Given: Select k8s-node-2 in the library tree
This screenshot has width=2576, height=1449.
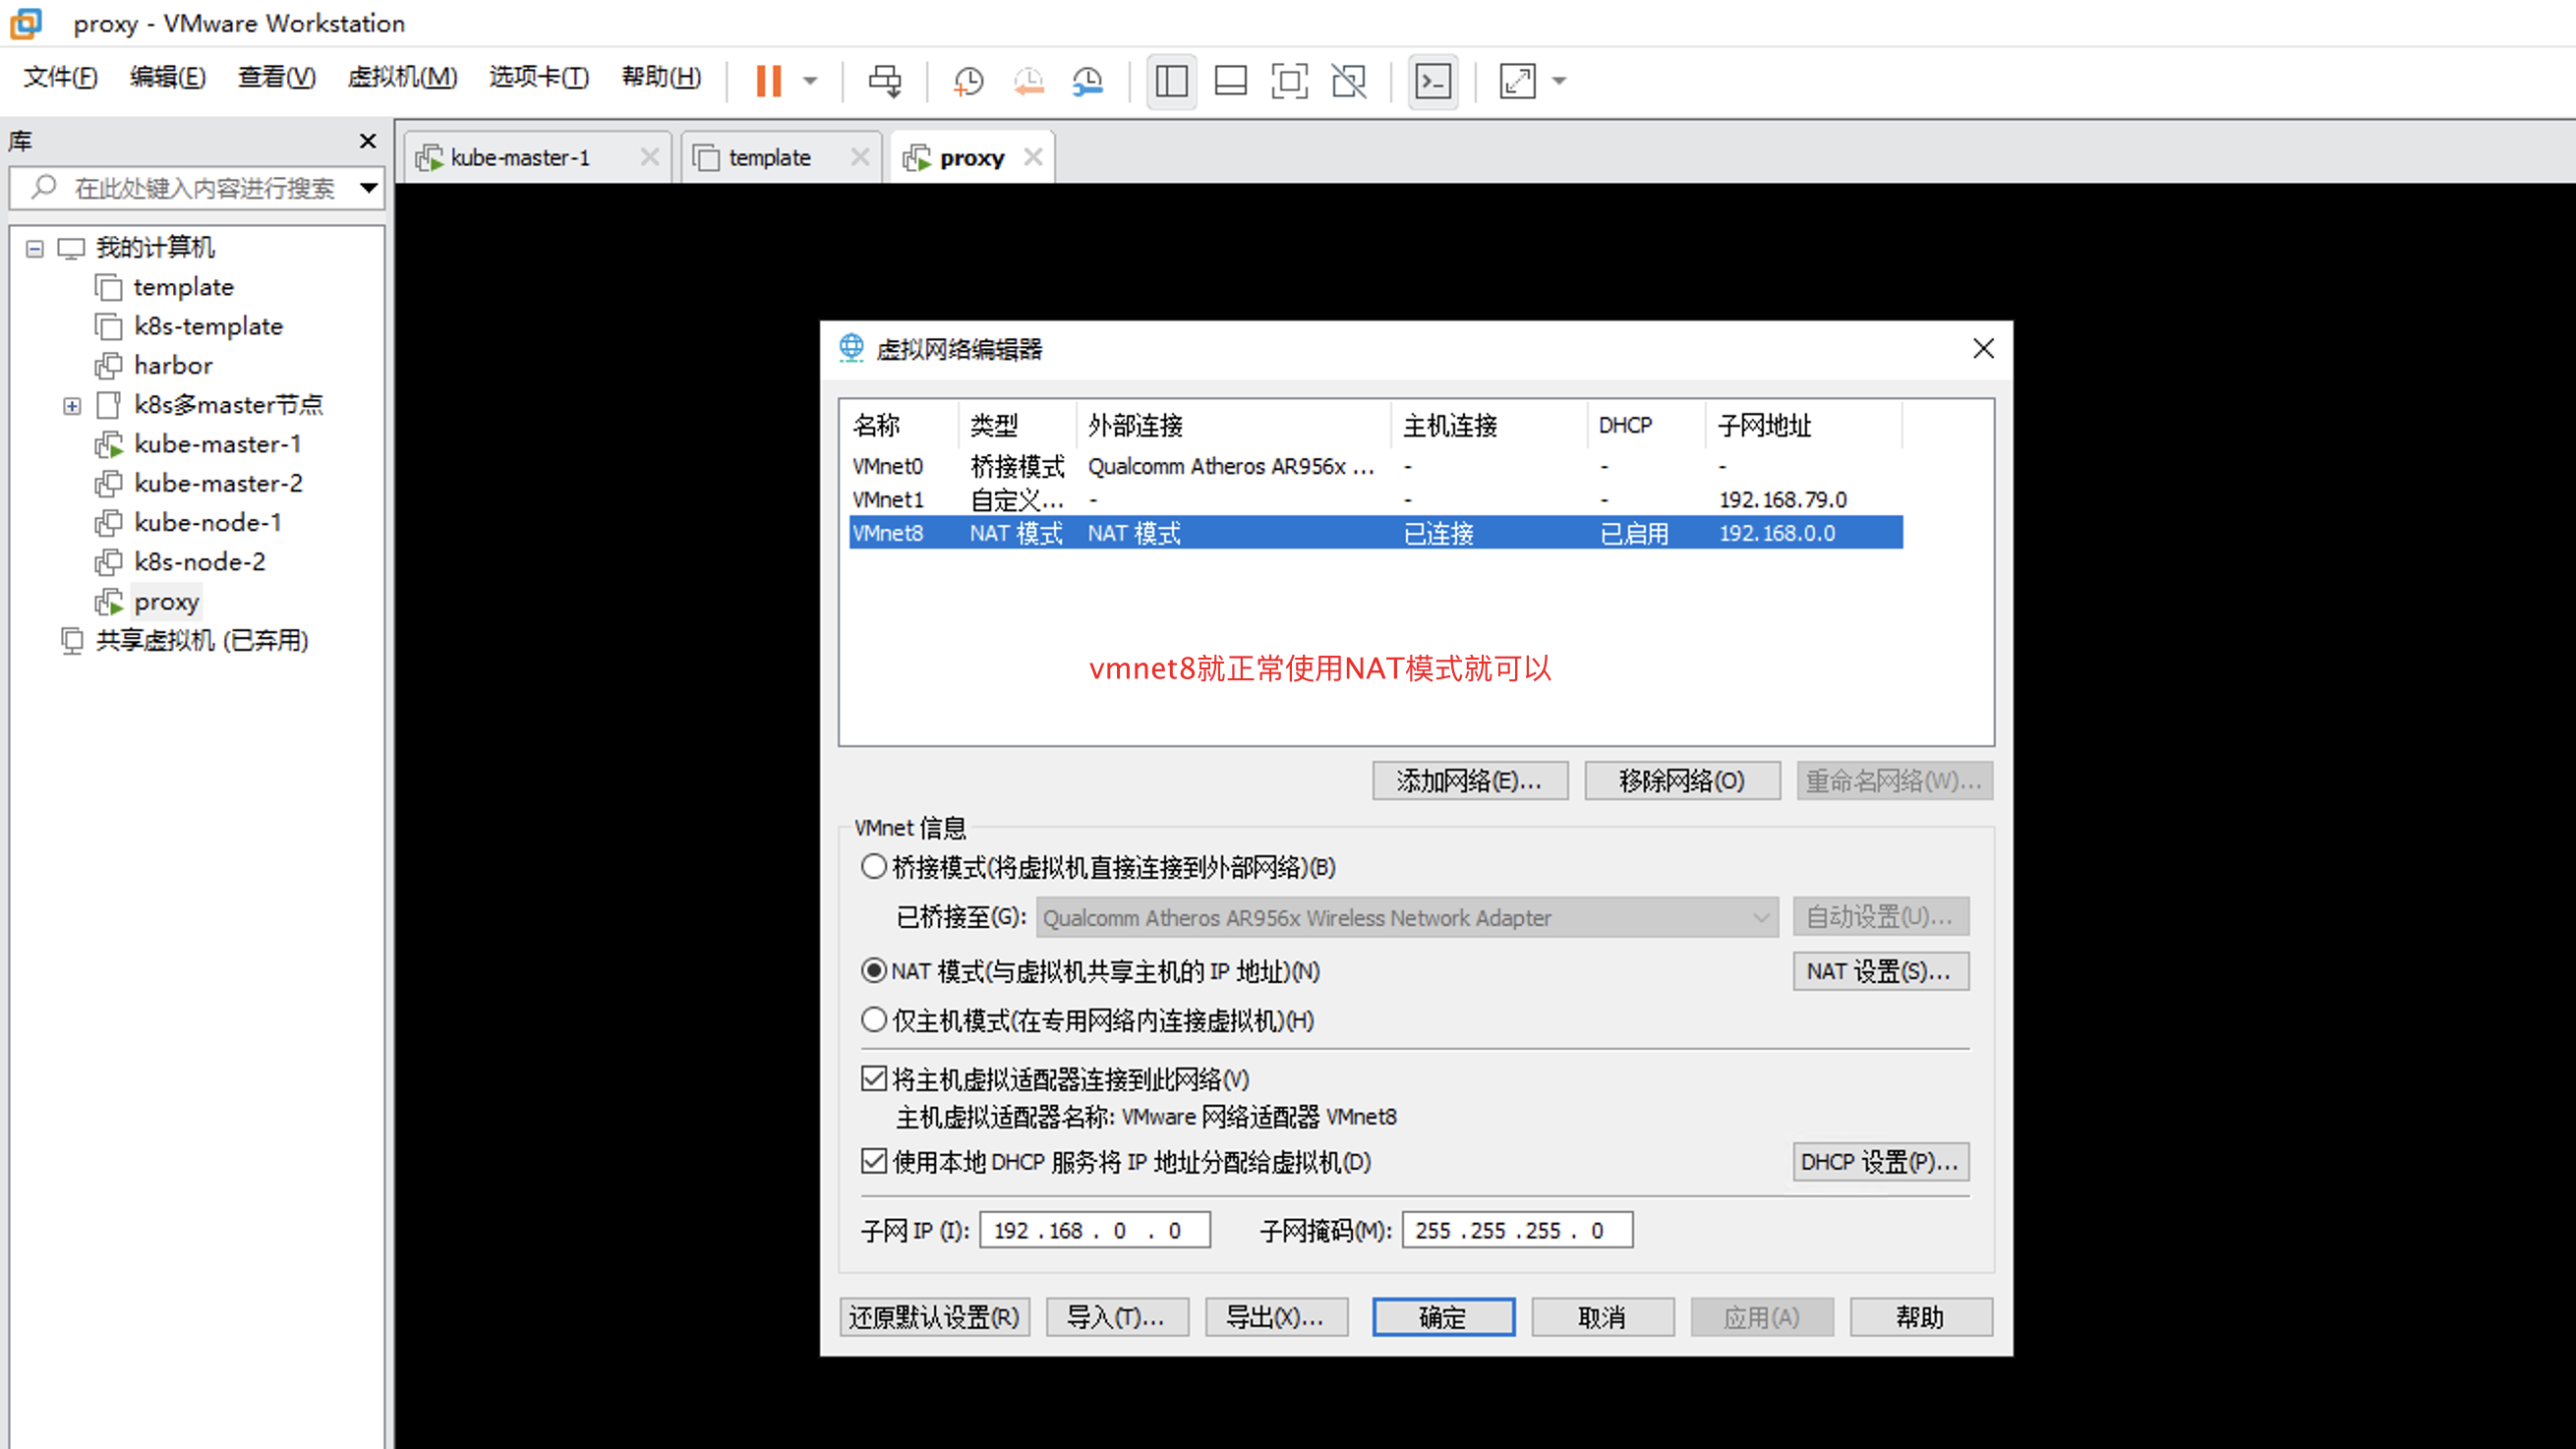Looking at the screenshot, I should (x=200, y=562).
